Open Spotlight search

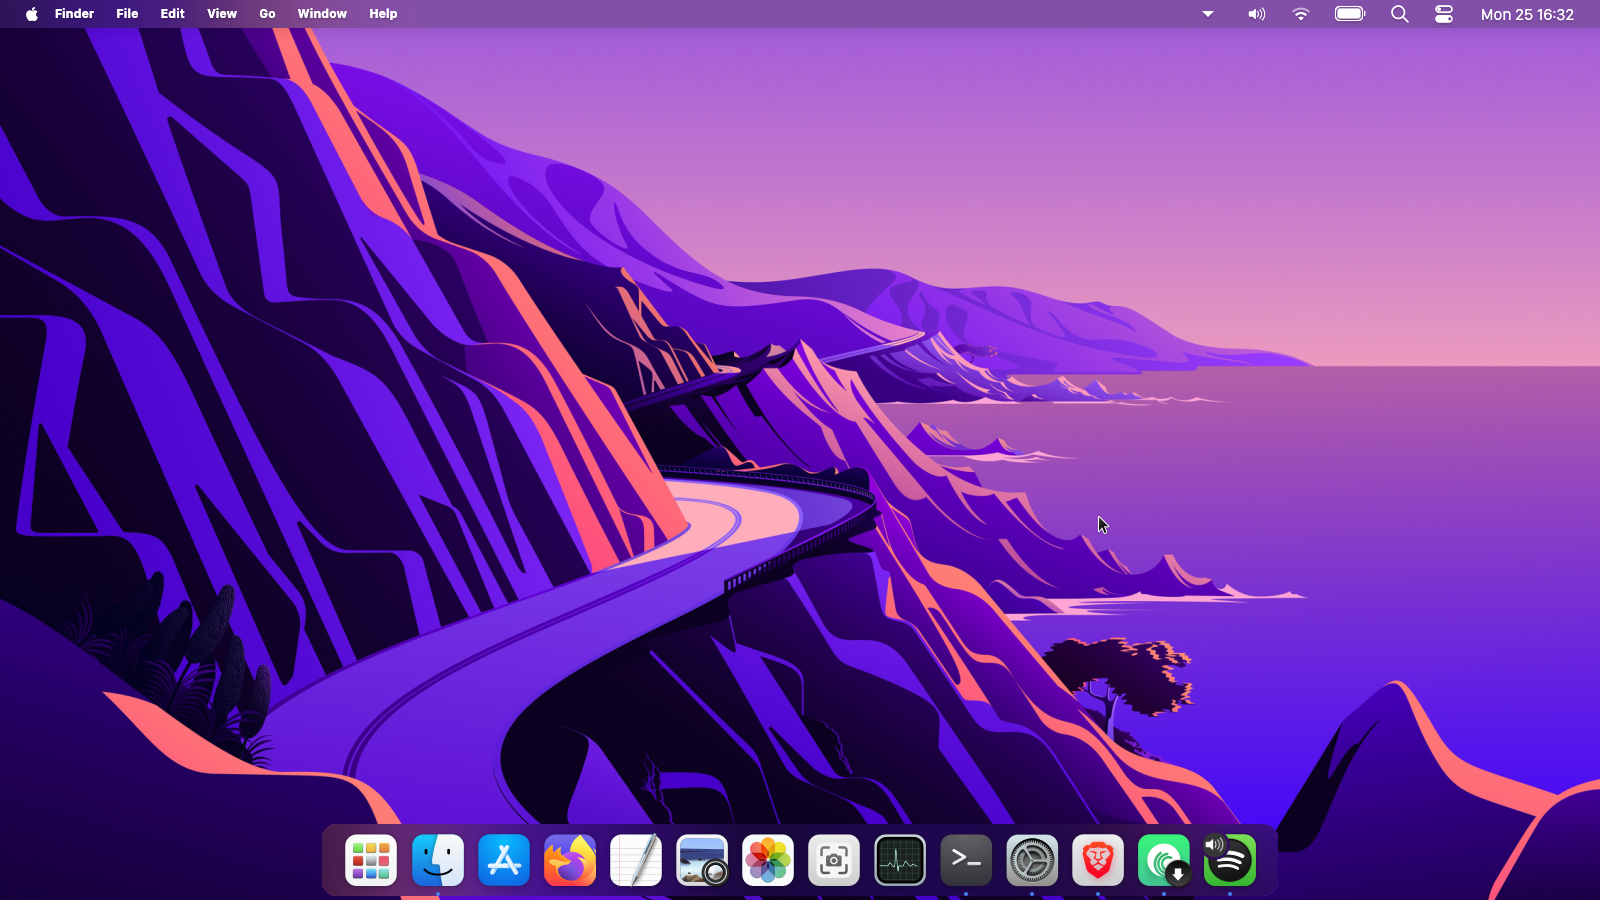[1400, 14]
